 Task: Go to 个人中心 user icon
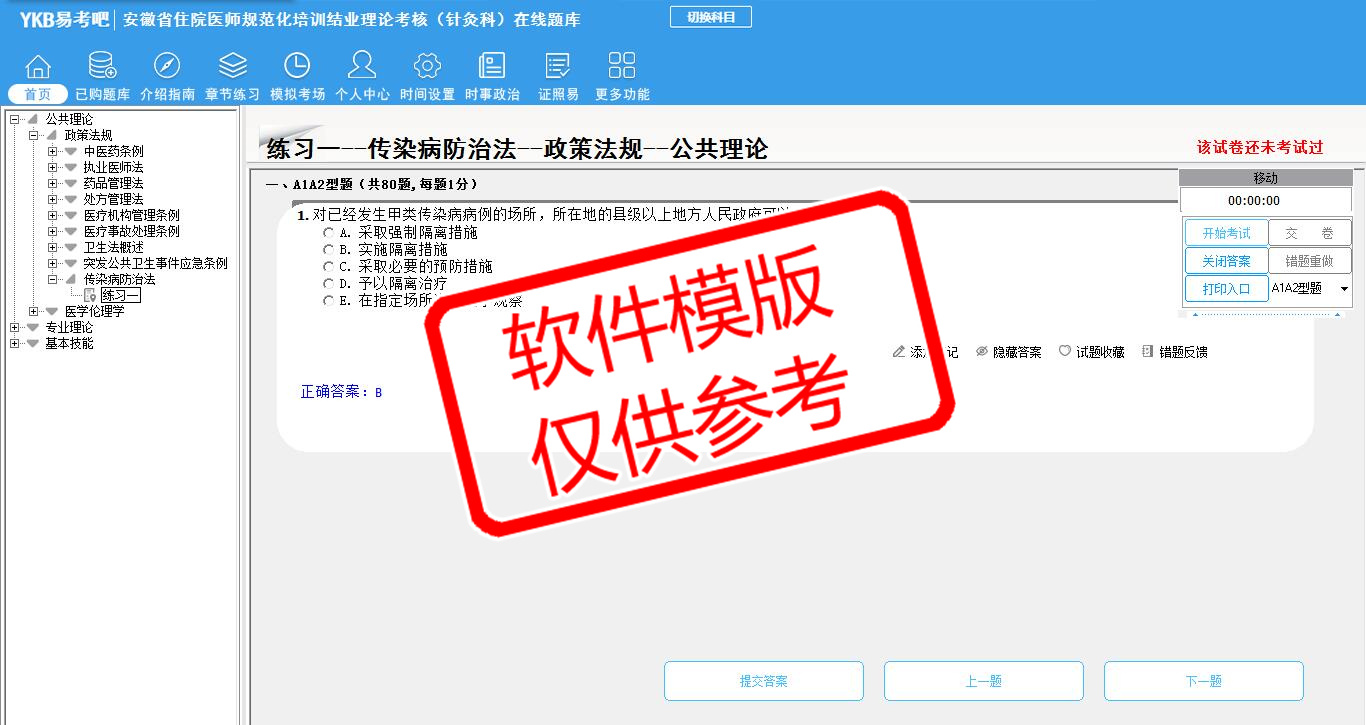click(362, 67)
